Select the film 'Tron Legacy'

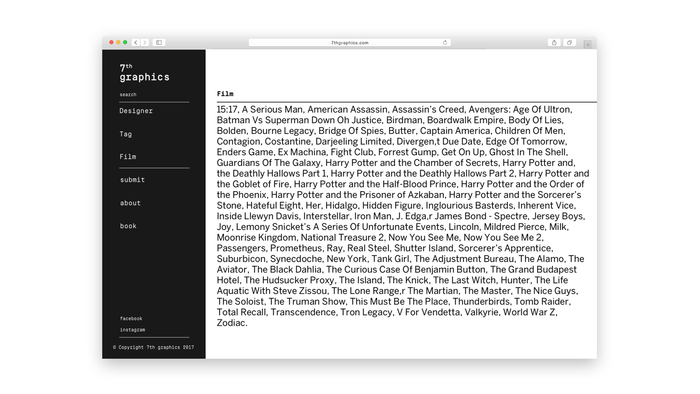coord(366,313)
